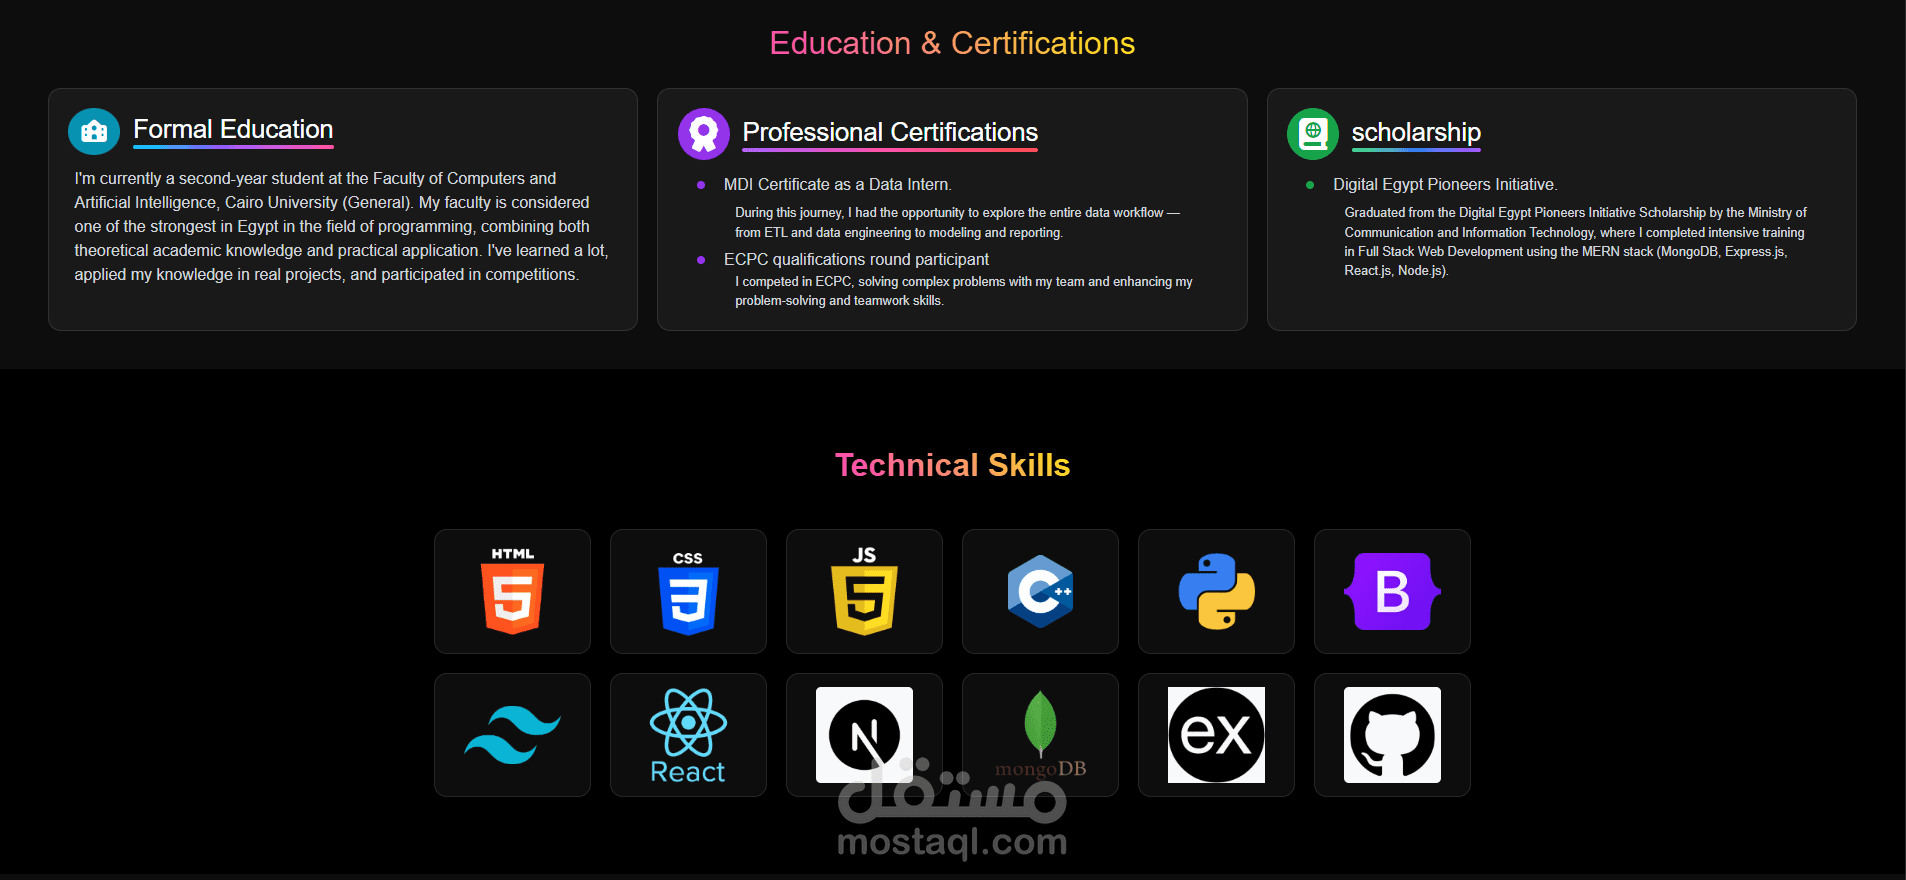Click the React atom icon
Screen dimensions: 1906x880
688,735
